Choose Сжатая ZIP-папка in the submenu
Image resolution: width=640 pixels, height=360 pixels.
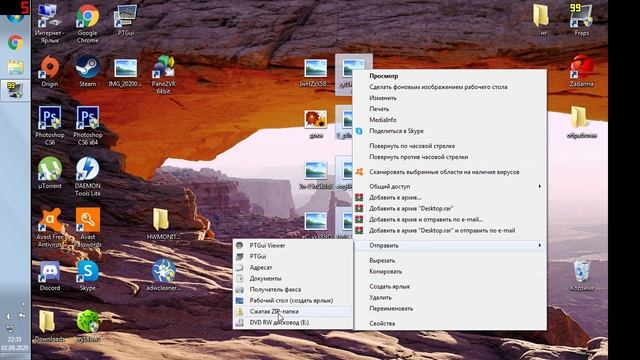coord(293,311)
